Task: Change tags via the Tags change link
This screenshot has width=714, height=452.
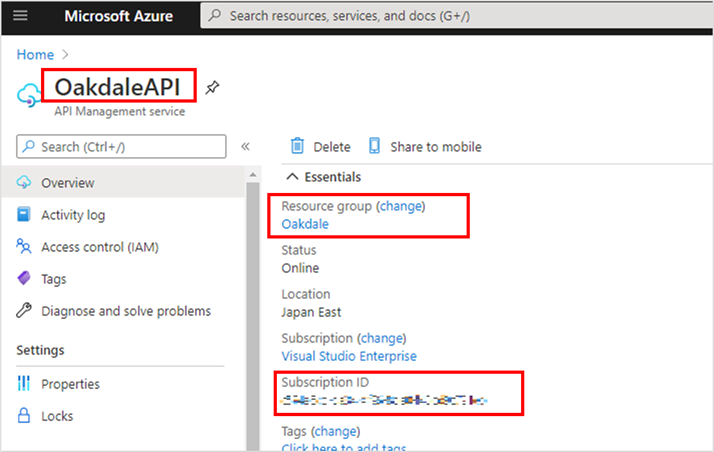Action: click(x=336, y=431)
